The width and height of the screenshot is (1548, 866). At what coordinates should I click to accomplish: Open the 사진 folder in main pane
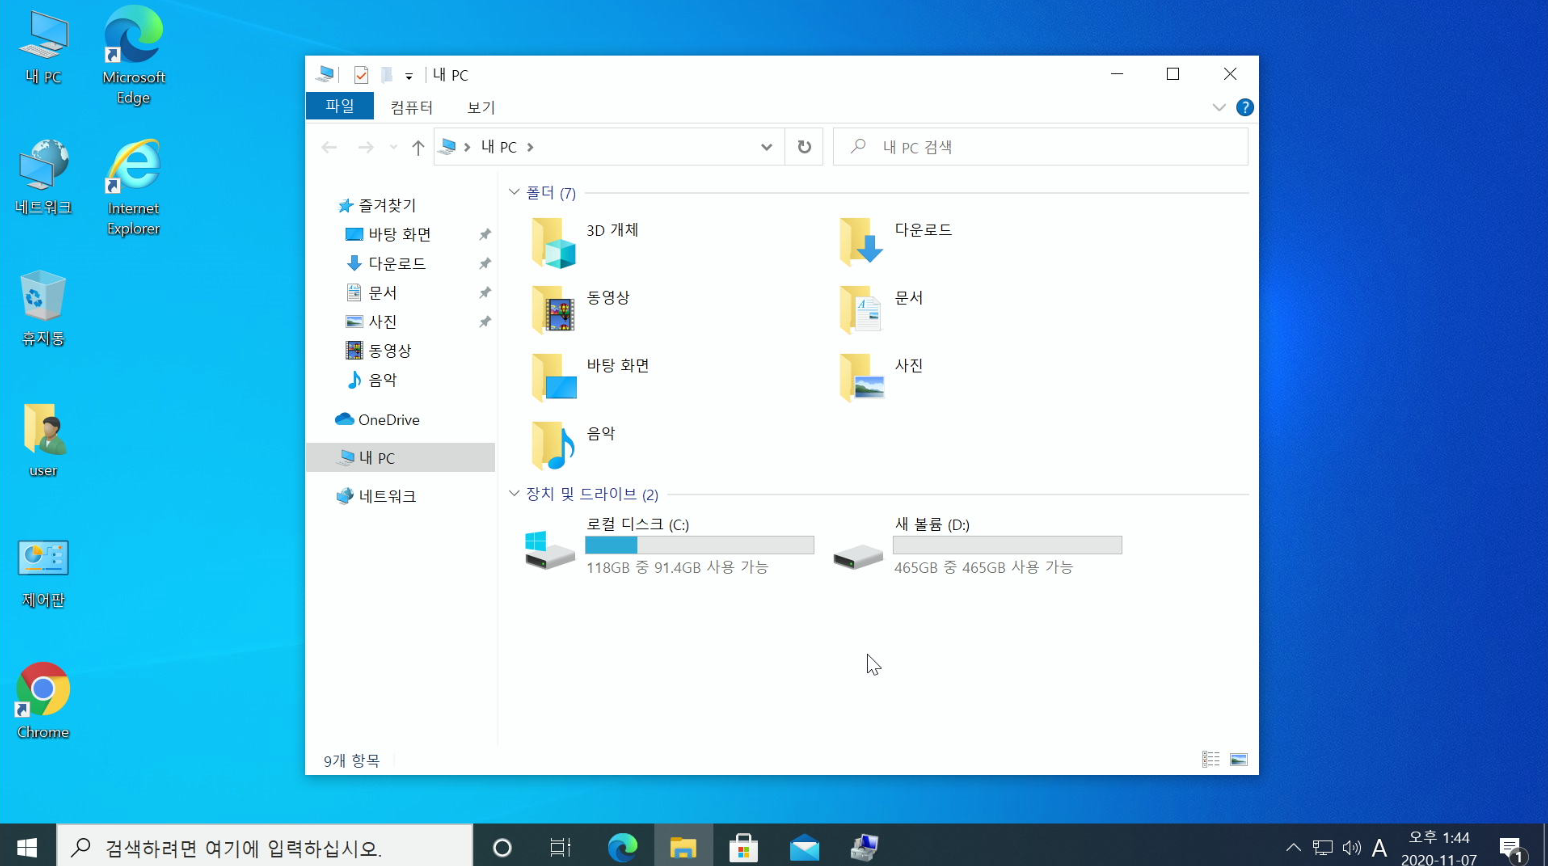click(x=880, y=377)
